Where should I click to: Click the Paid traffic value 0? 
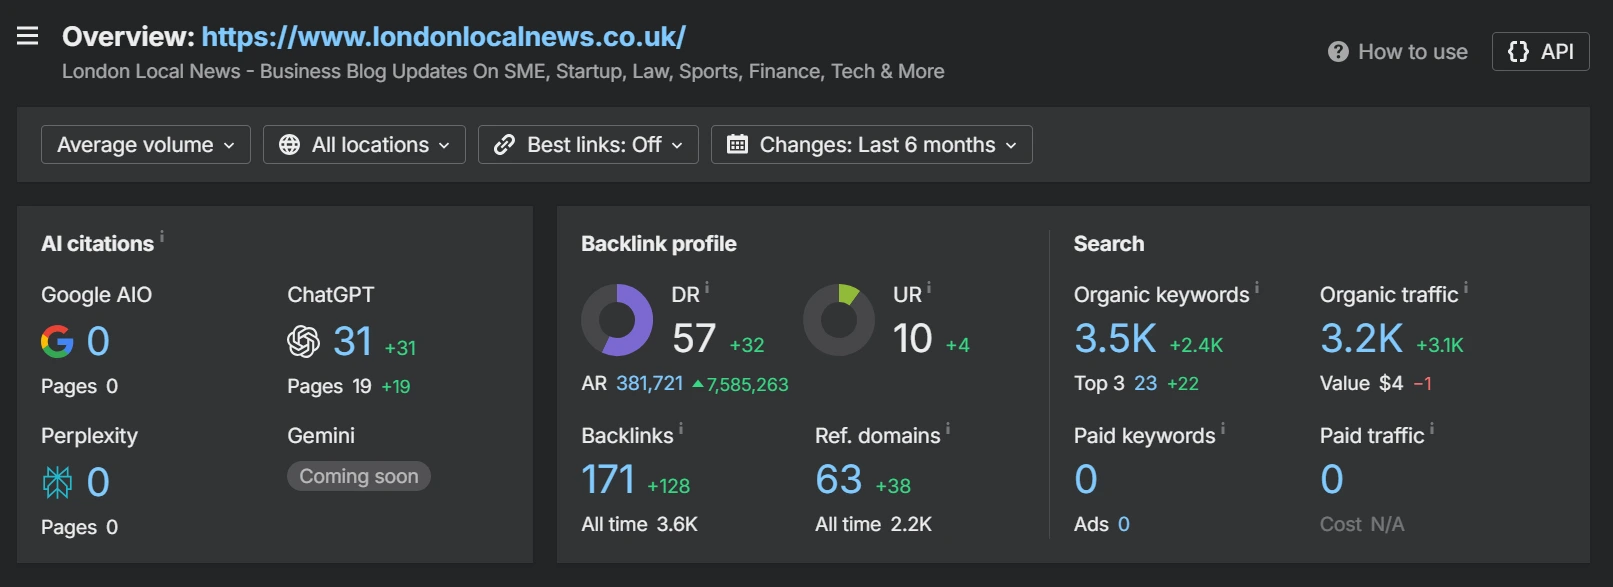(1332, 479)
